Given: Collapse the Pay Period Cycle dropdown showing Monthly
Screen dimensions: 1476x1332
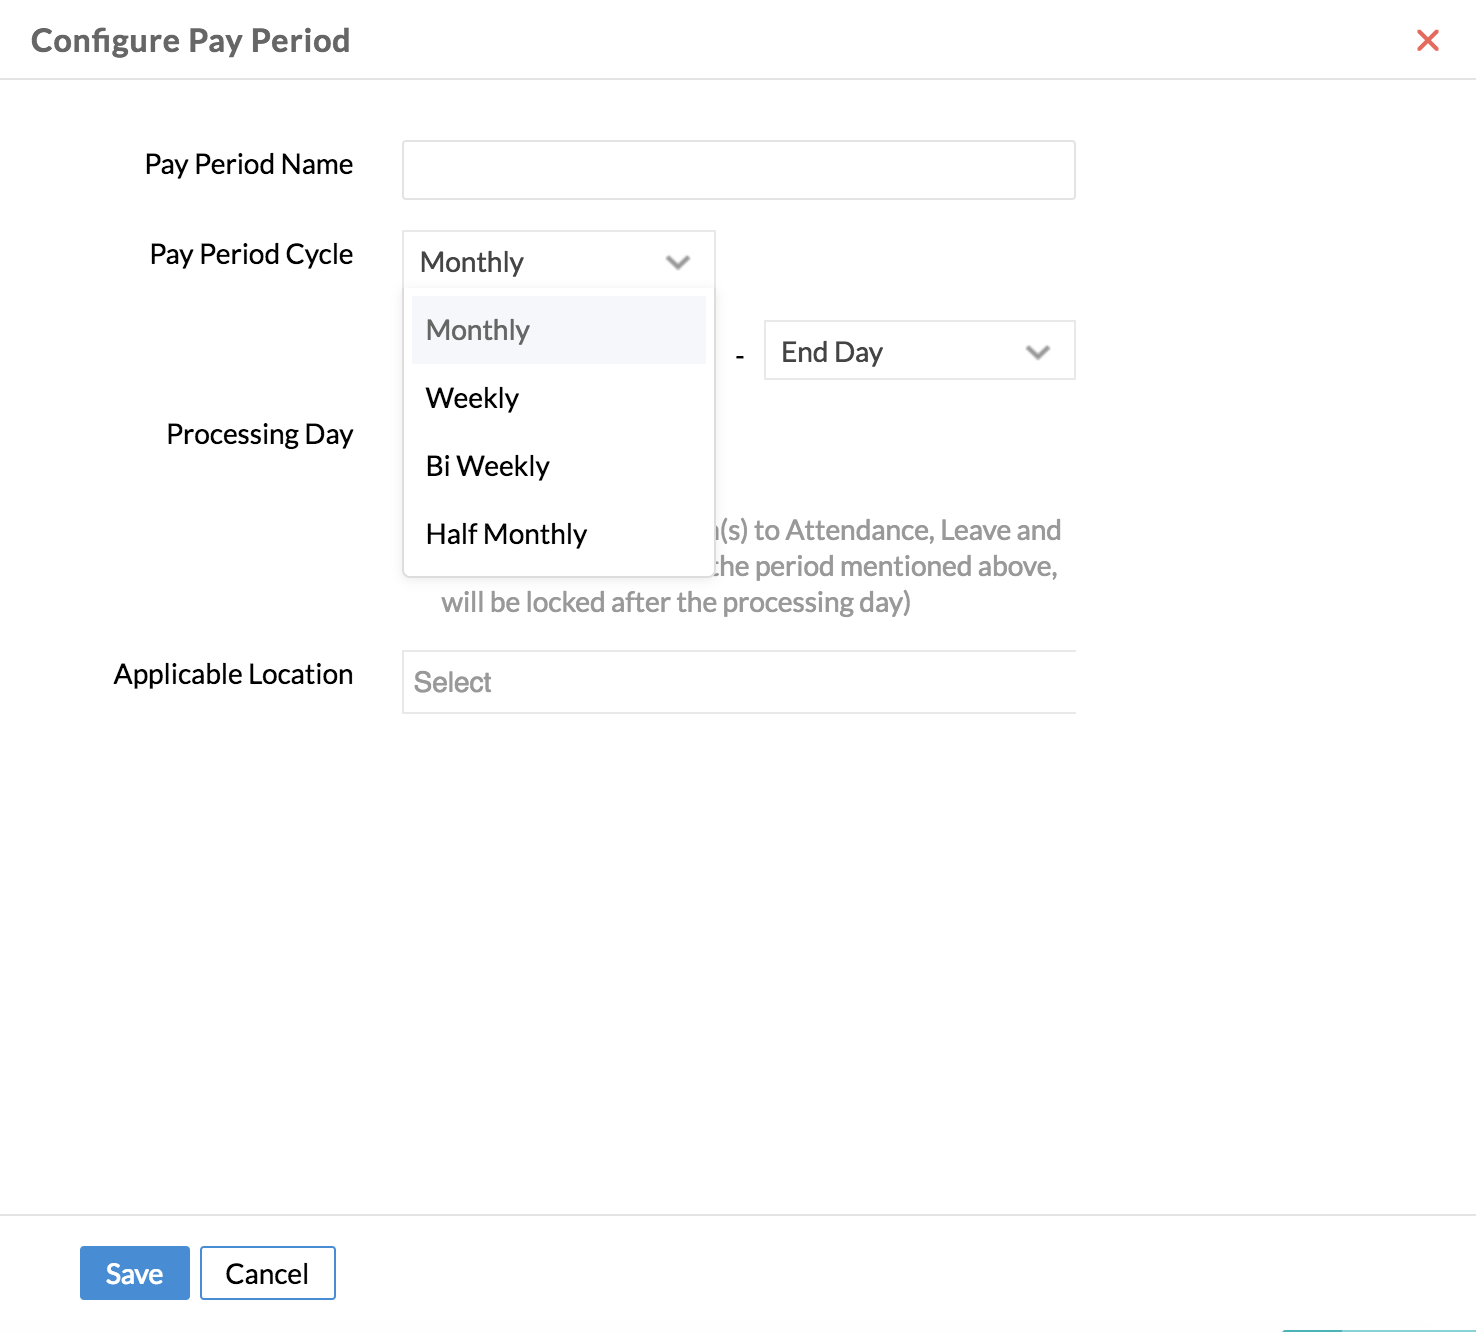Looking at the screenshot, I should 558,261.
